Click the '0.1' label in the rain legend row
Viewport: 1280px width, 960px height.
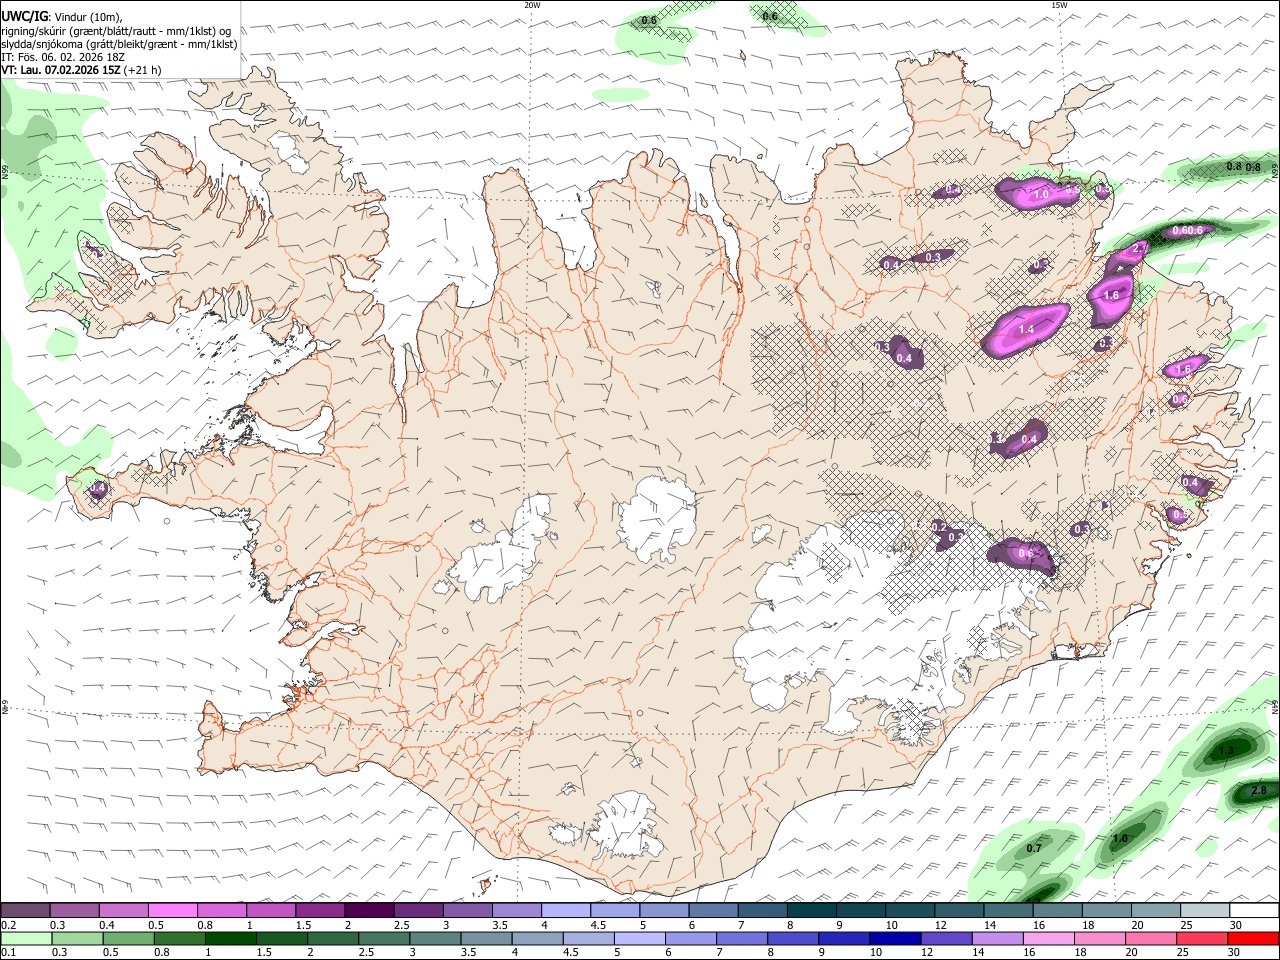pyautogui.click(x=8, y=952)
